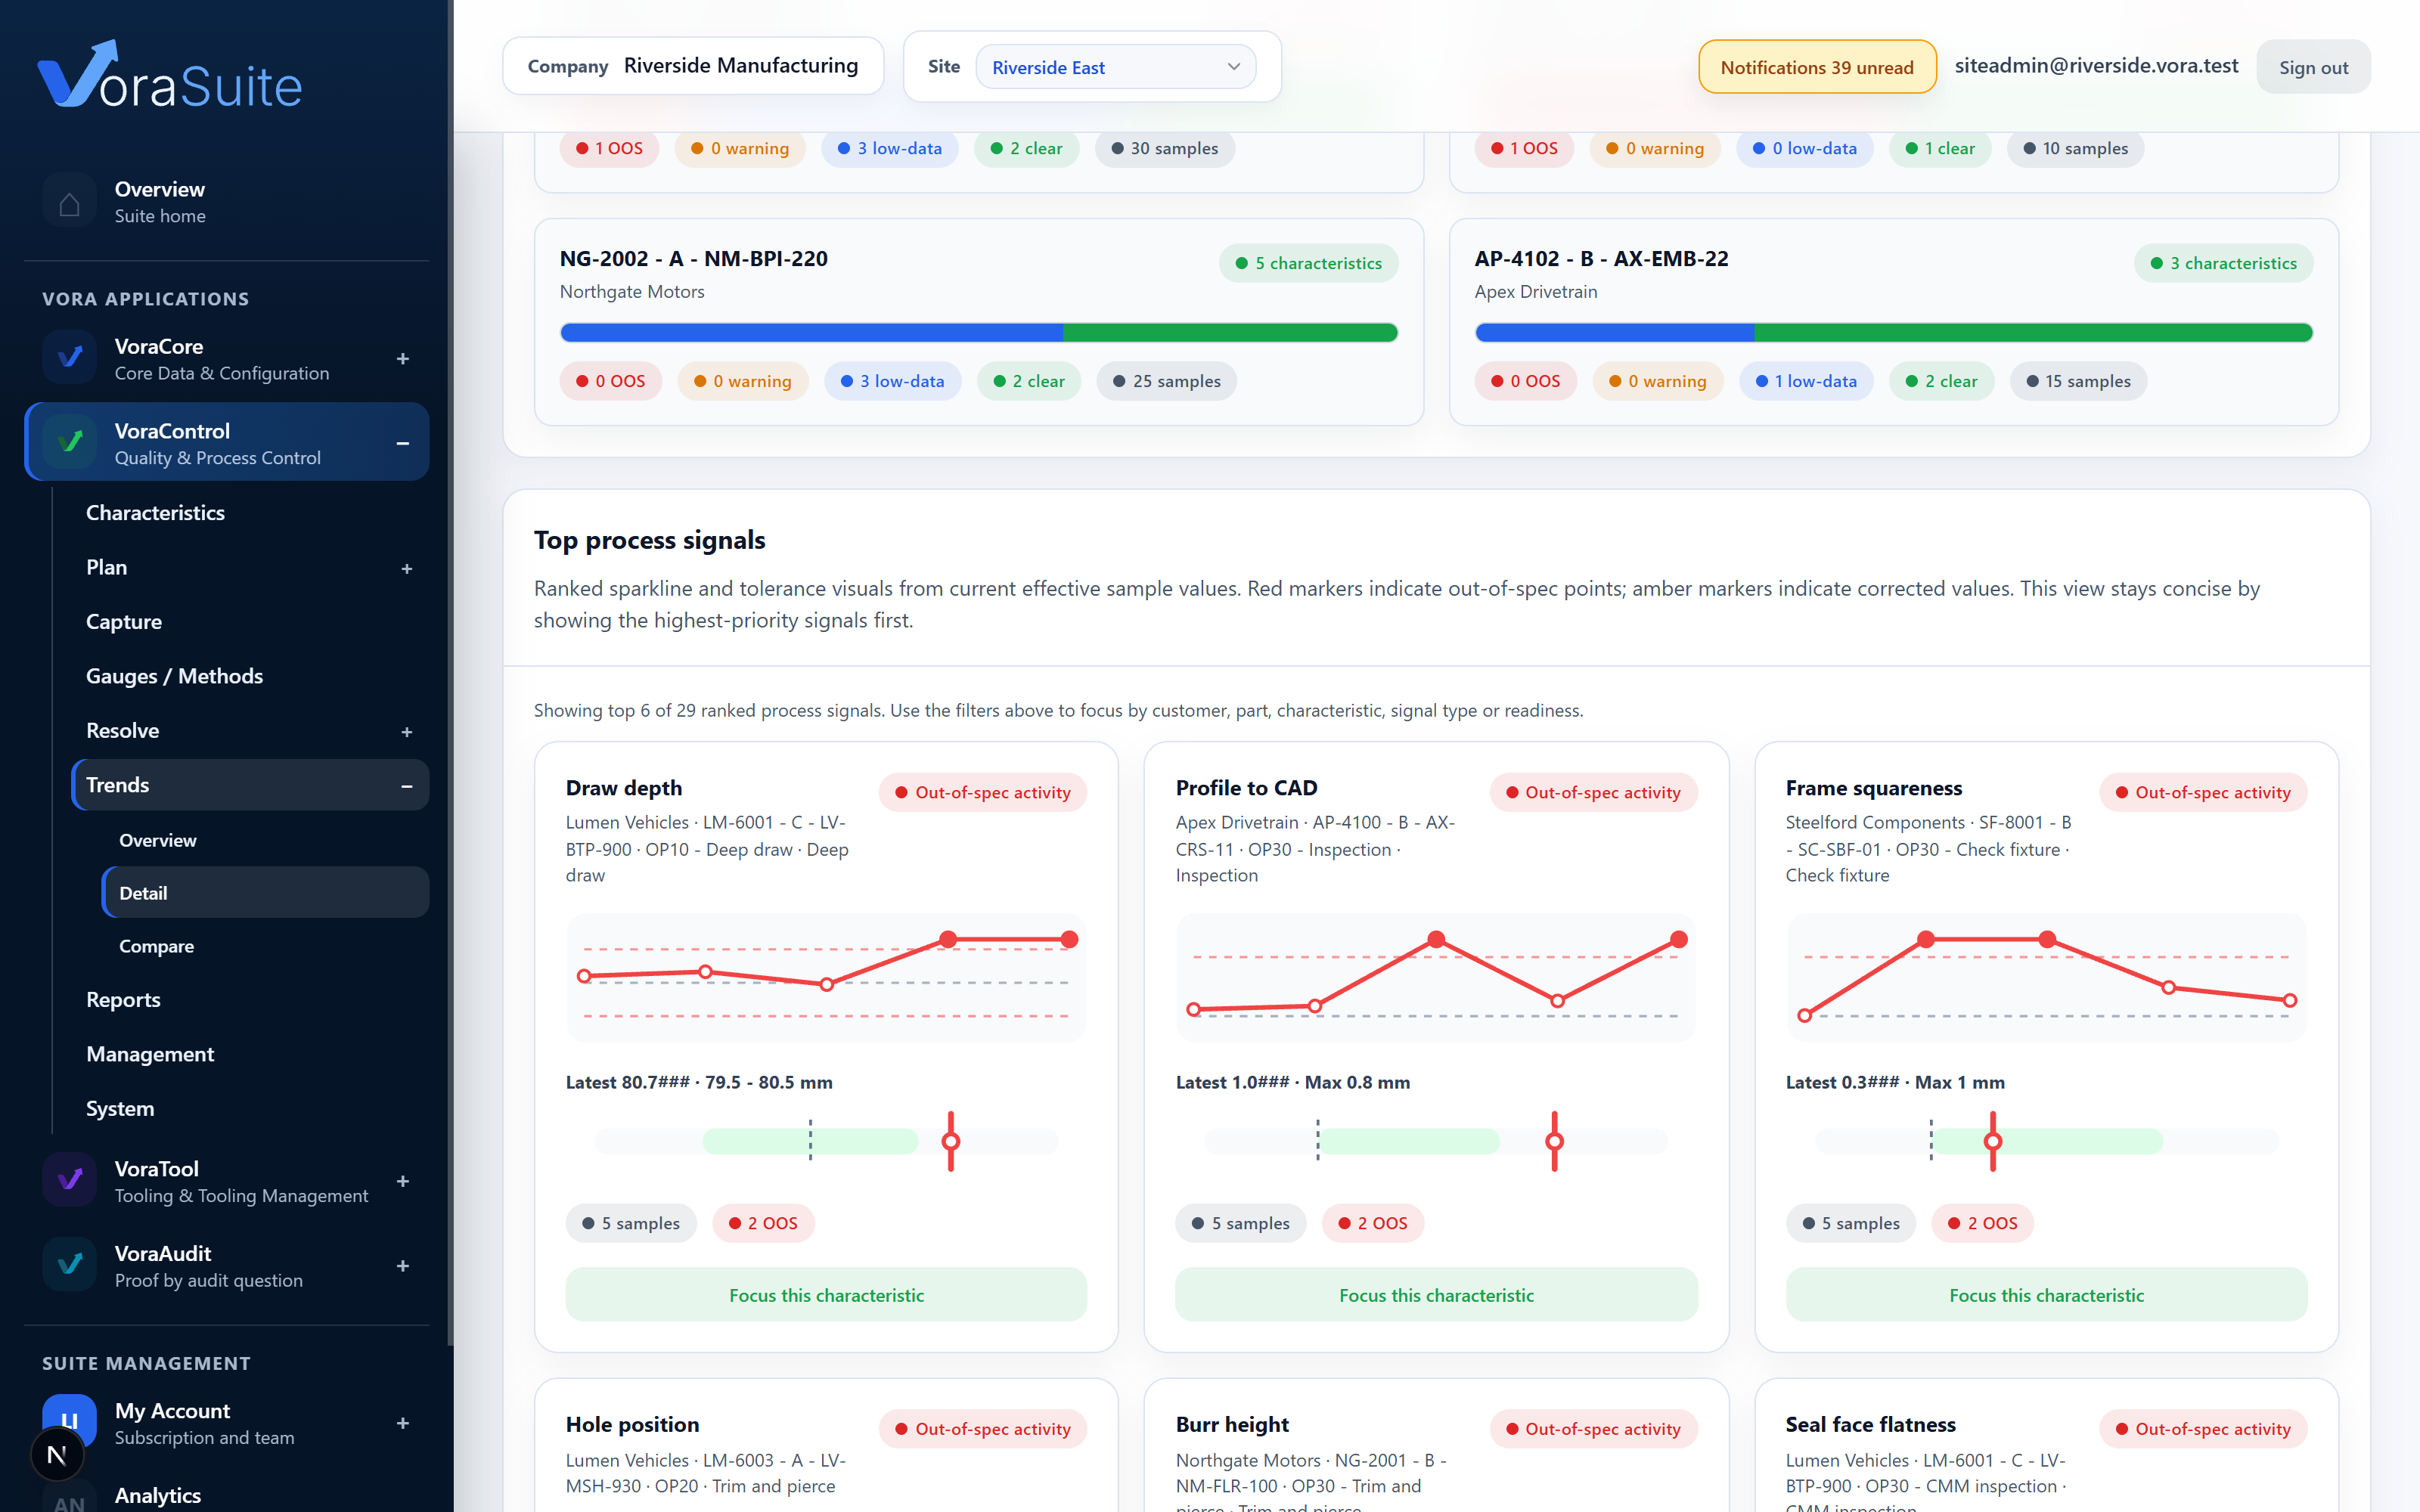Click Out-of-spec activity badge on Draw depth
Viewport: 2420px width, 1512px height.
(983, 792)
